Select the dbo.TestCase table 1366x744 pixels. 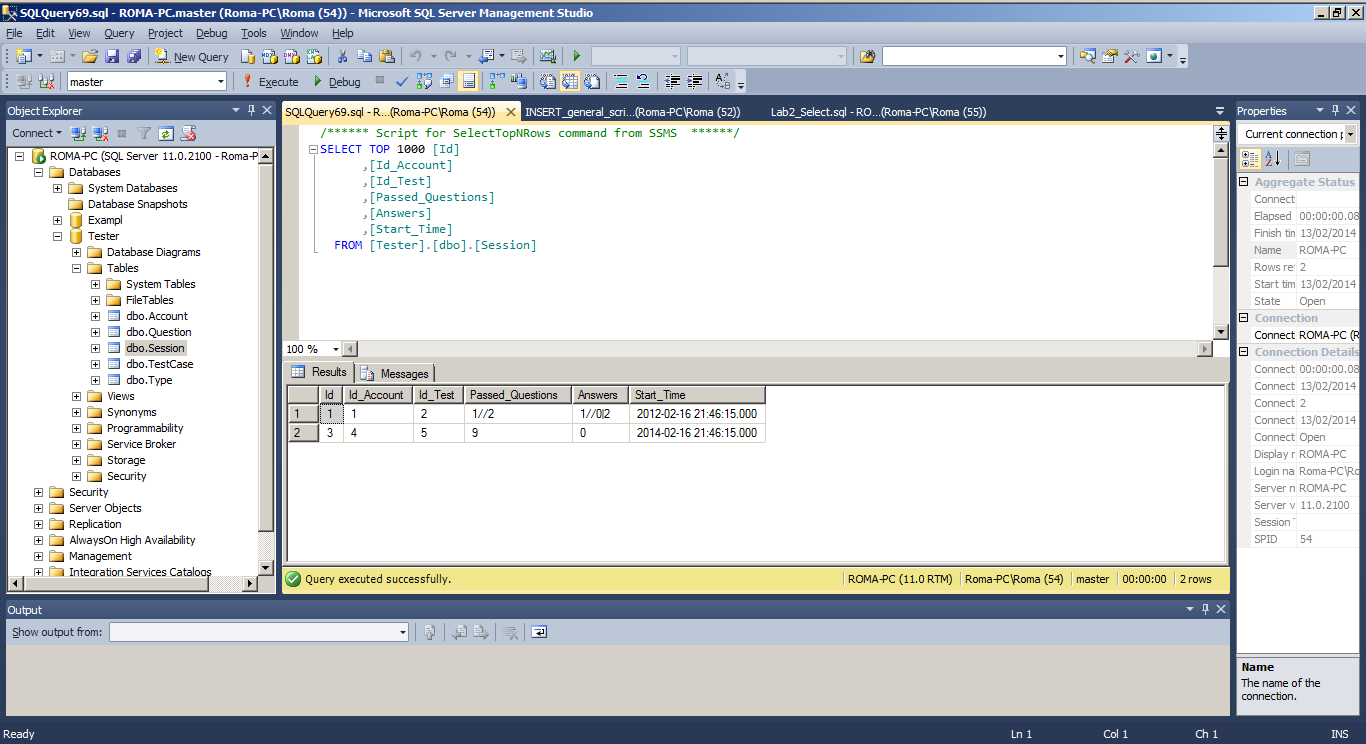click(x=160, y=364)
